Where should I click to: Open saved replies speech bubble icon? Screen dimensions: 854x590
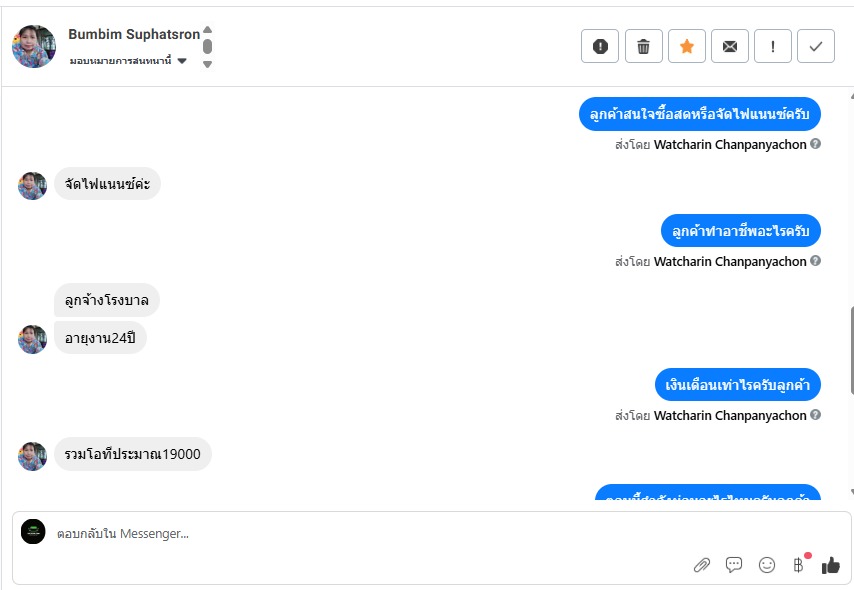[734, 565]
